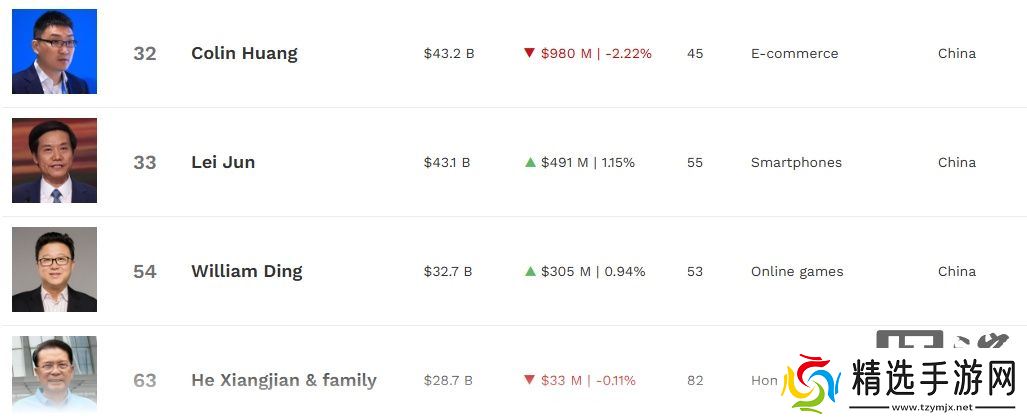Viewport: 1027px width, 420px height.
Task: Open the He Xiangjian & family link
Action: tap(284, 380)
